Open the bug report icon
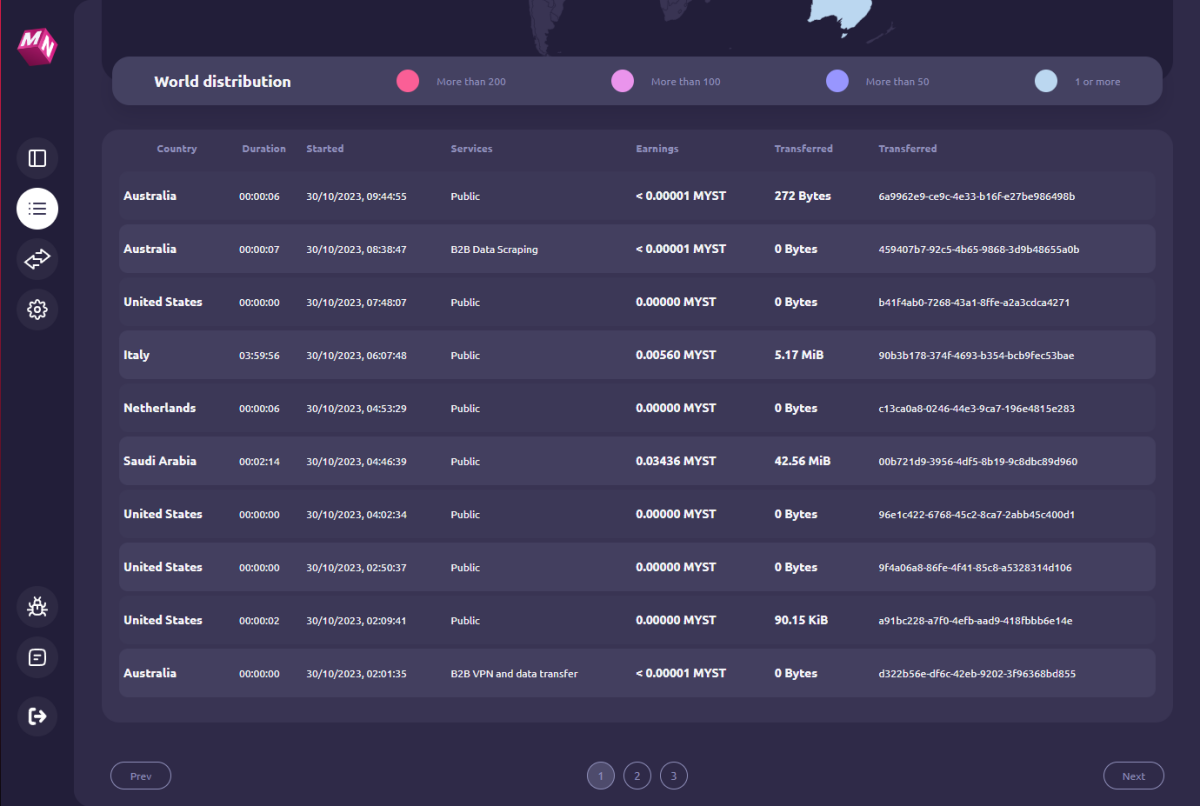 (x=37, y=606)
